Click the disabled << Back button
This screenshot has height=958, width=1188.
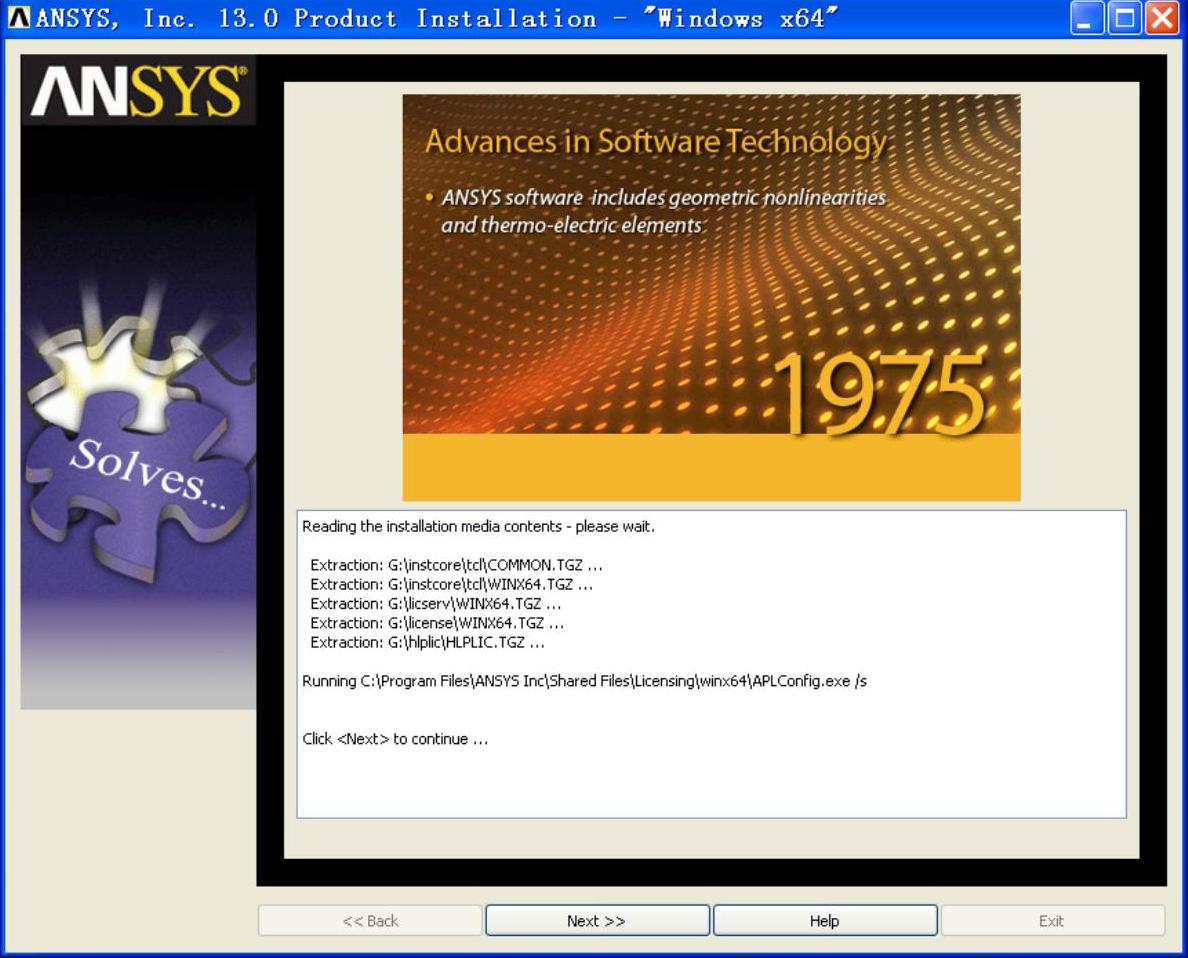click(x=370, y=920)
